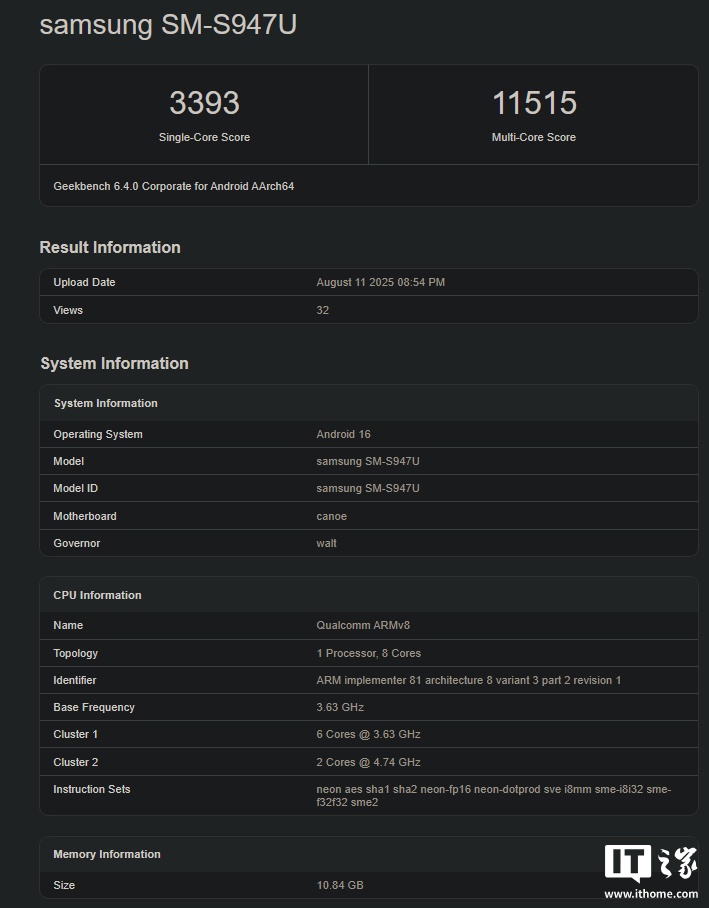This screenshot has width=709, height=908.
Task: Click 'samsung SM-S947U' in the Model ID row
Action: 368,489
